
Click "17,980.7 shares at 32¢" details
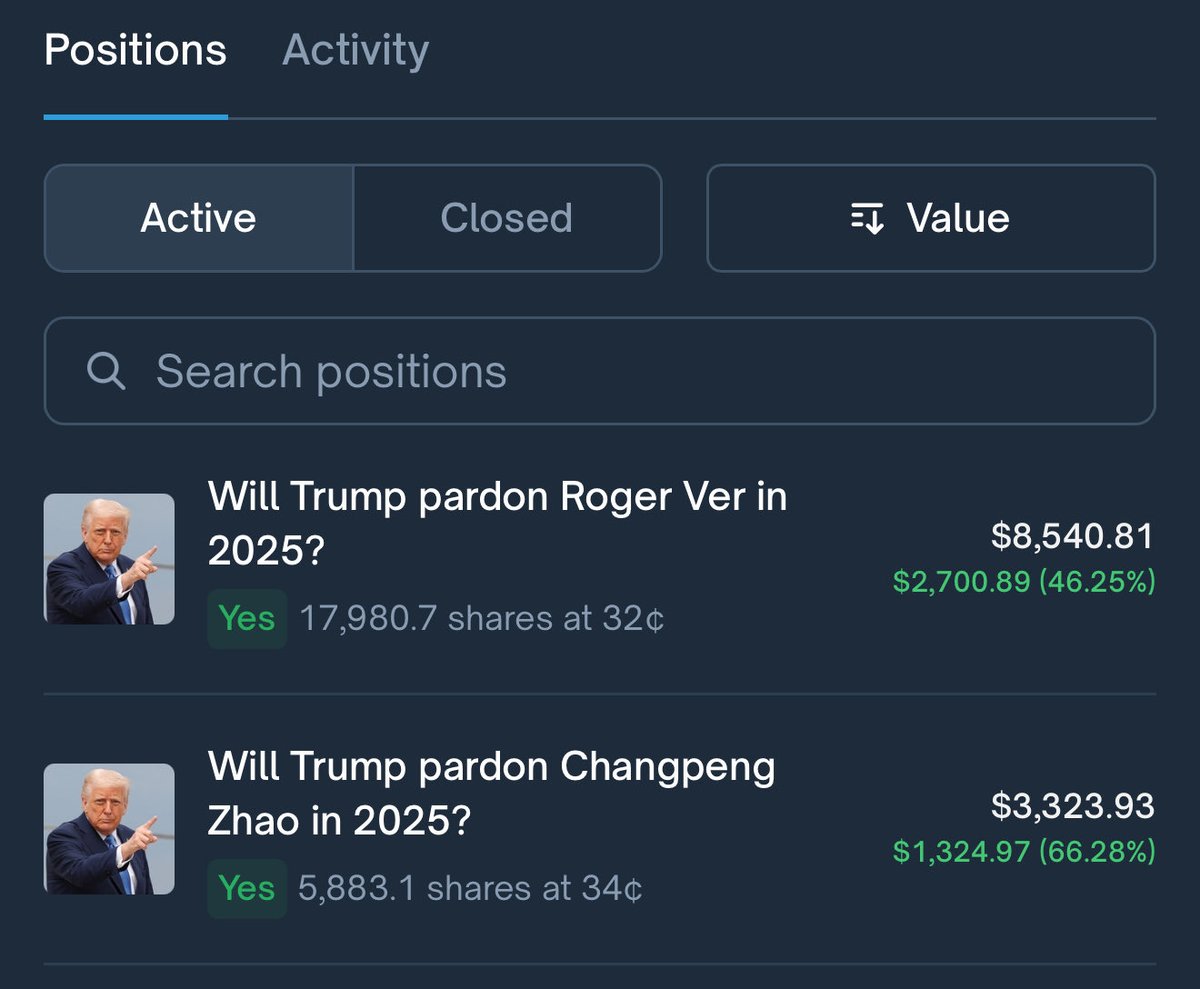coord(482,620)
